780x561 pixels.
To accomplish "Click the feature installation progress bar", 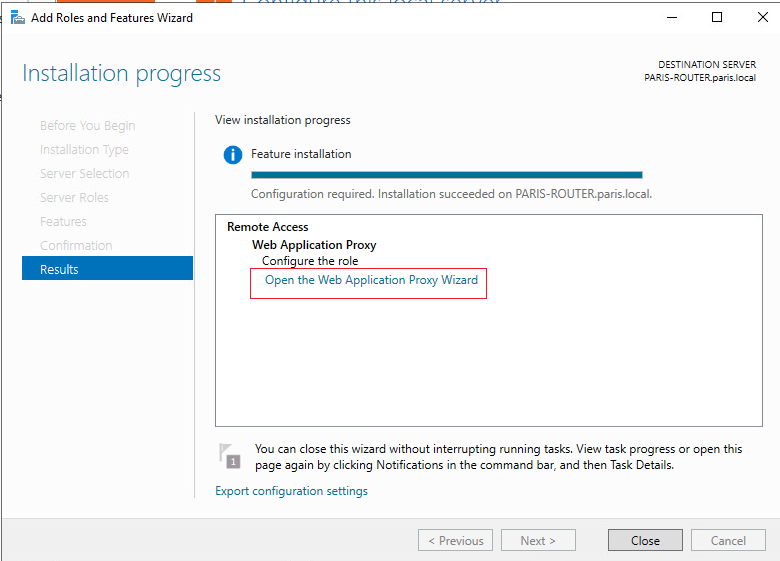I will point(447,175).
